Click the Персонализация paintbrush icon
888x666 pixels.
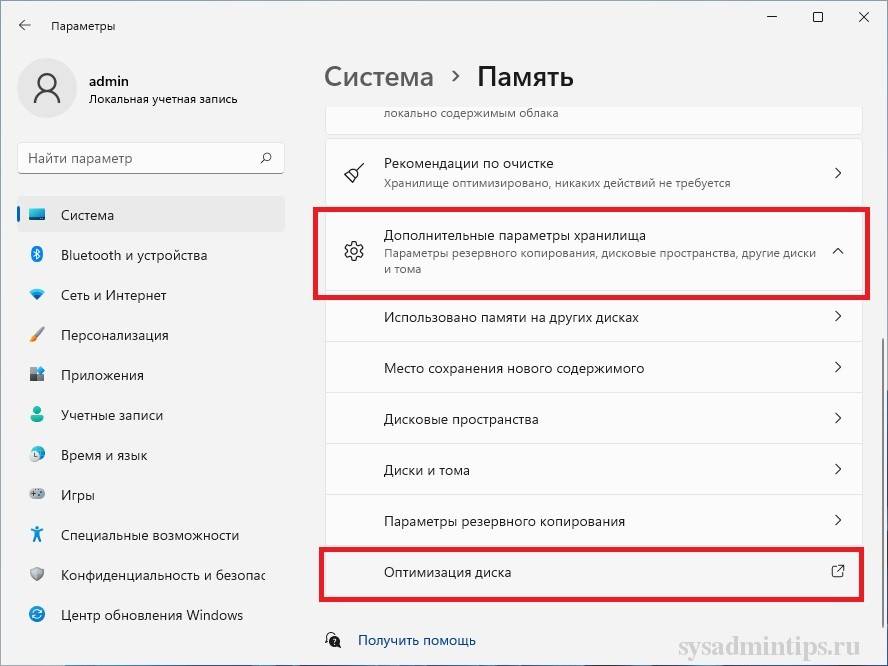click(37, 335)
